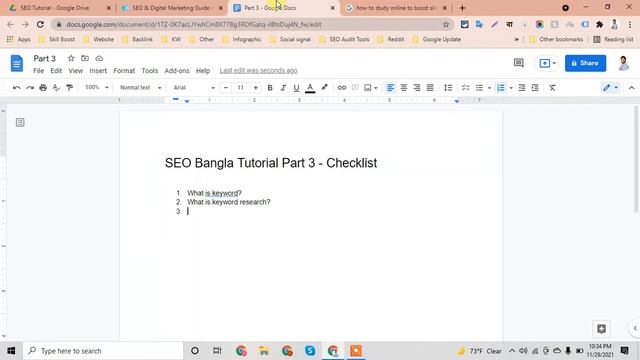Viewport: 640px width, 360px height.
Task: Open the text color picker
Action: coord(310,87)
